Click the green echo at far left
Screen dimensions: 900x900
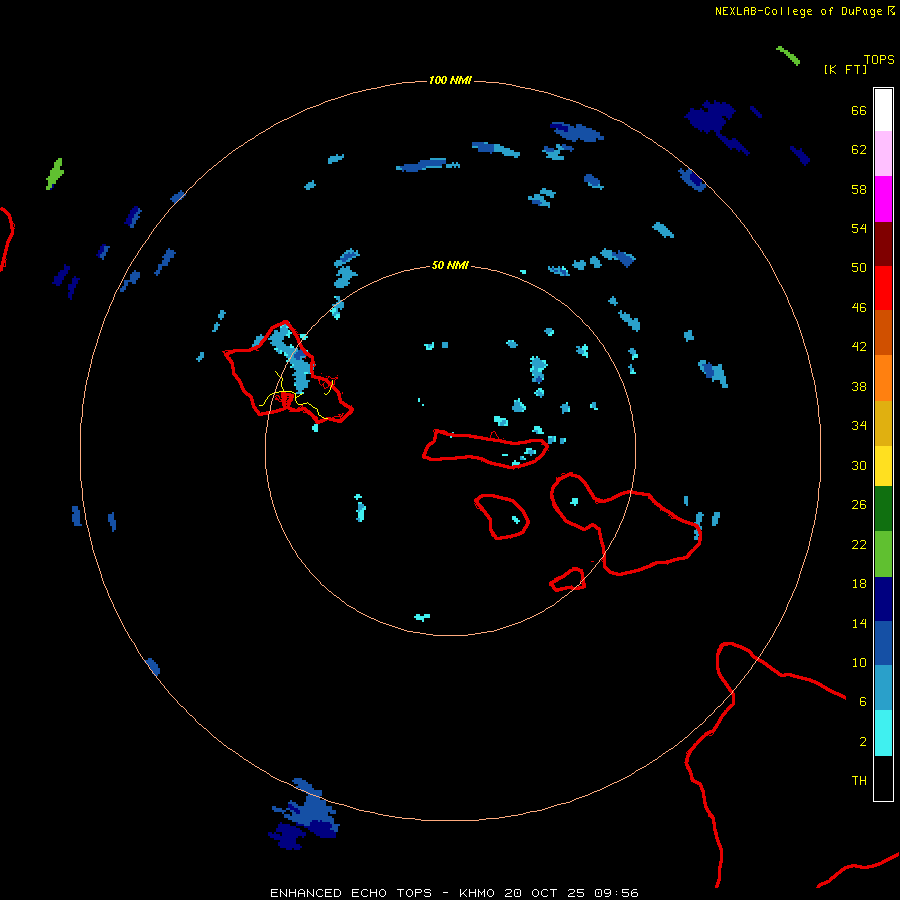pos(55,173)
